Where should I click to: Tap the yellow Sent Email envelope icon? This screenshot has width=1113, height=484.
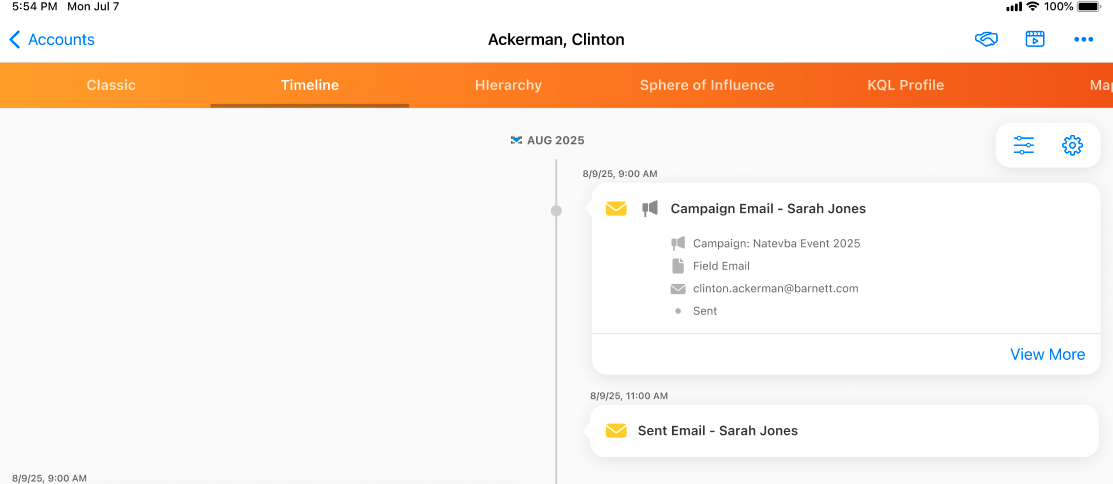click(x=616, y=431)
